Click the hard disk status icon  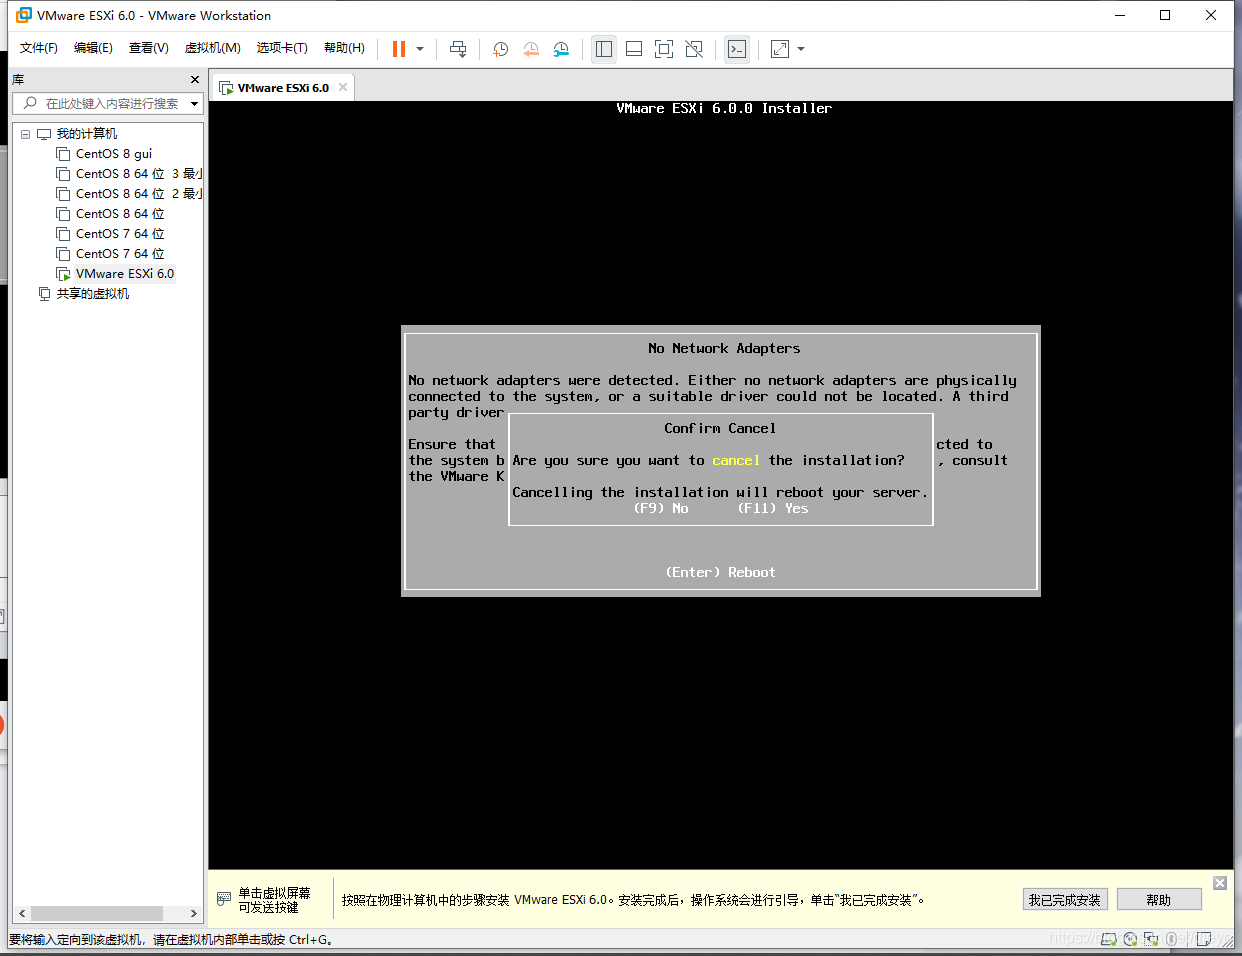pos(1109,939)
